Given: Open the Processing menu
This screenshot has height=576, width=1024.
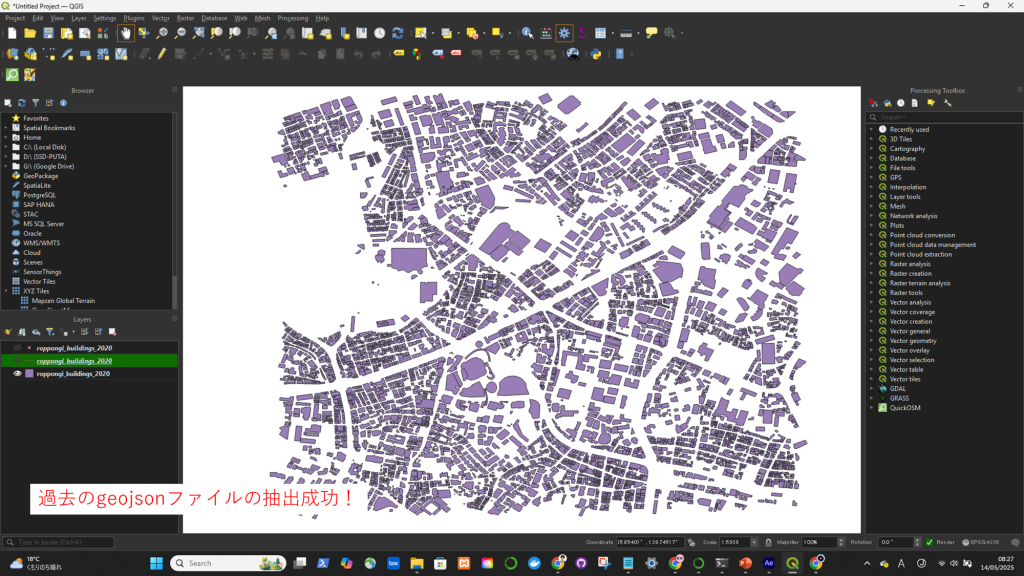Looking at the screenshot, I should 293,18.
